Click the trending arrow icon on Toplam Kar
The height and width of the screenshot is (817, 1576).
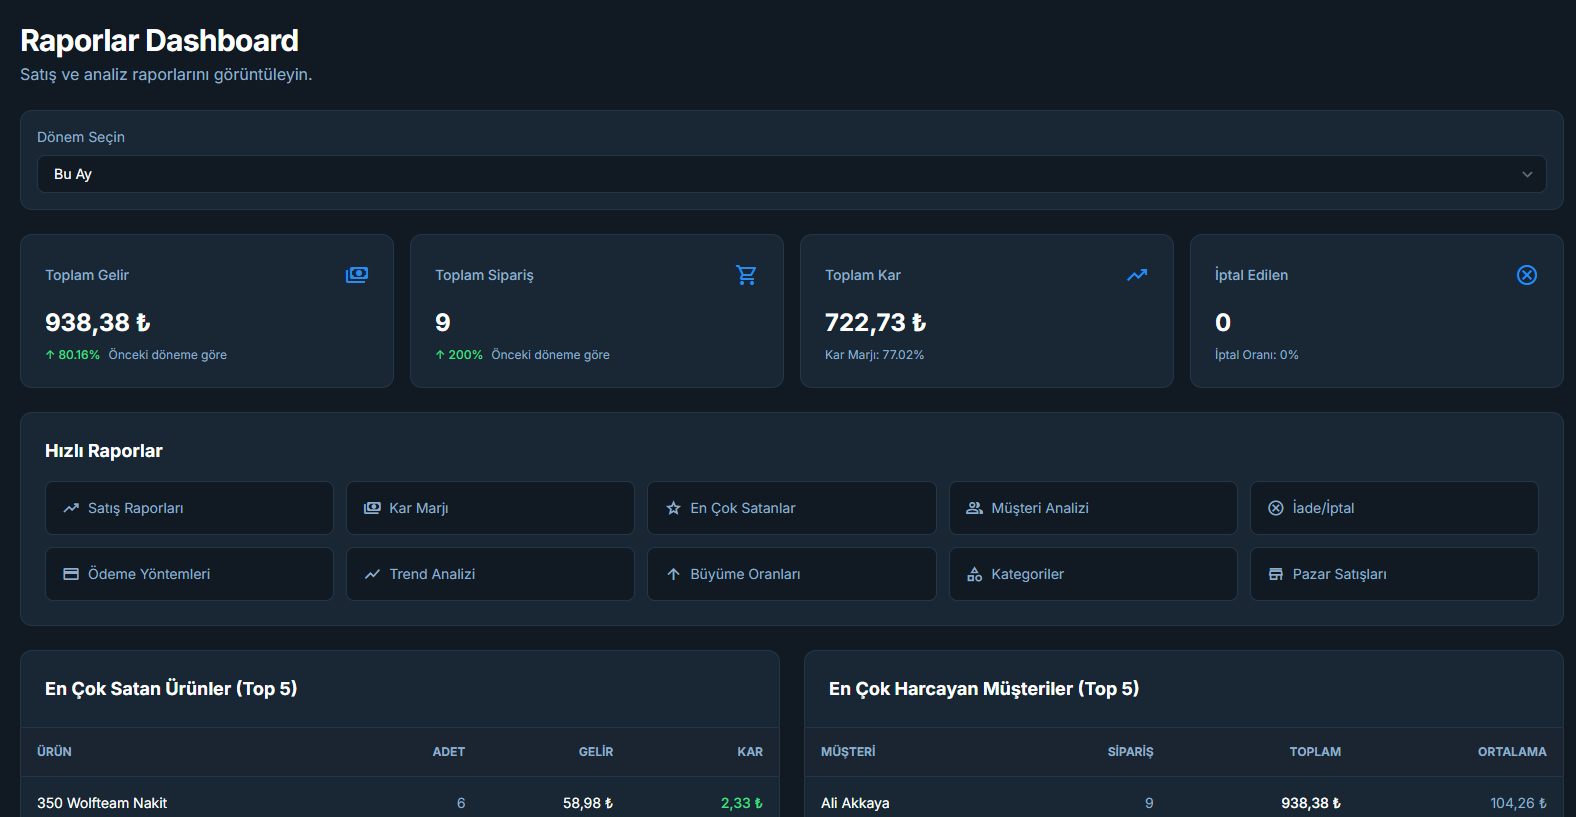tap(1137, 275)
